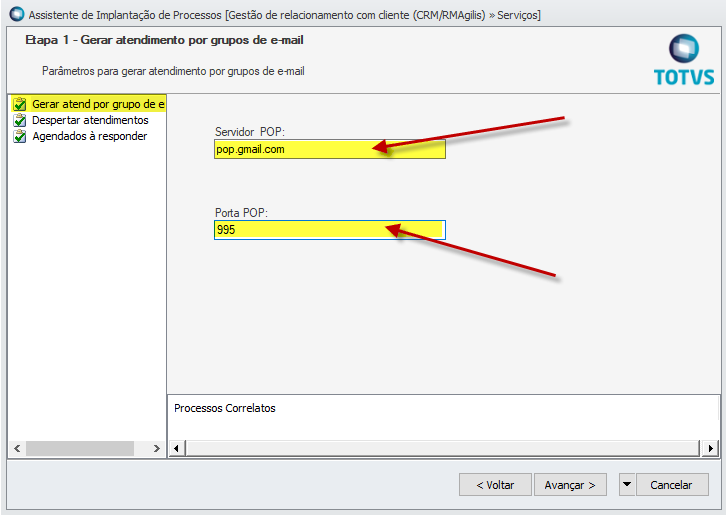Select Despertar atendimentos step
Screen dimensions: 726x515
(90, 120)
